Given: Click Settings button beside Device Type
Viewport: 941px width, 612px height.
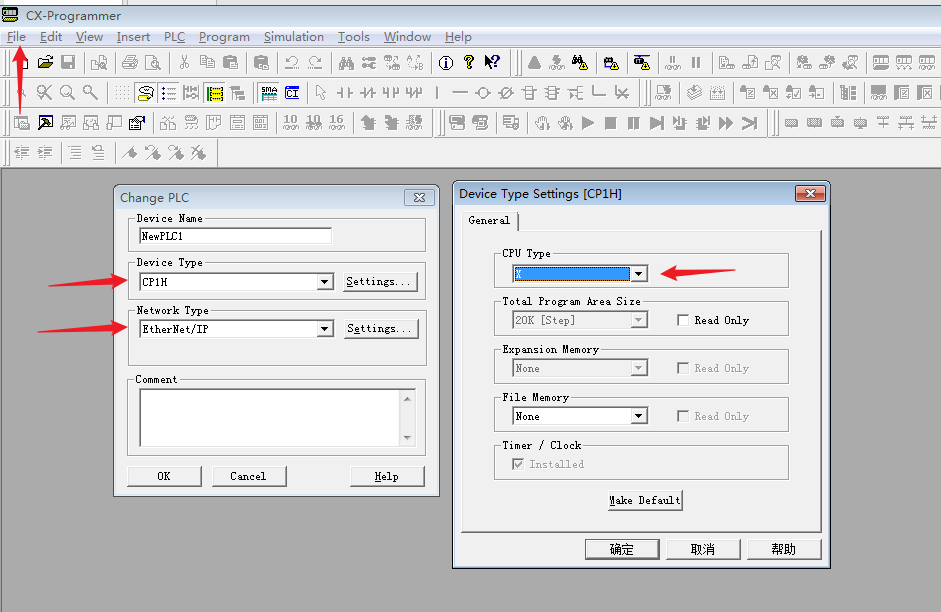Looking at the screenshot, I should pyautogui.click(x=379, y=282).
